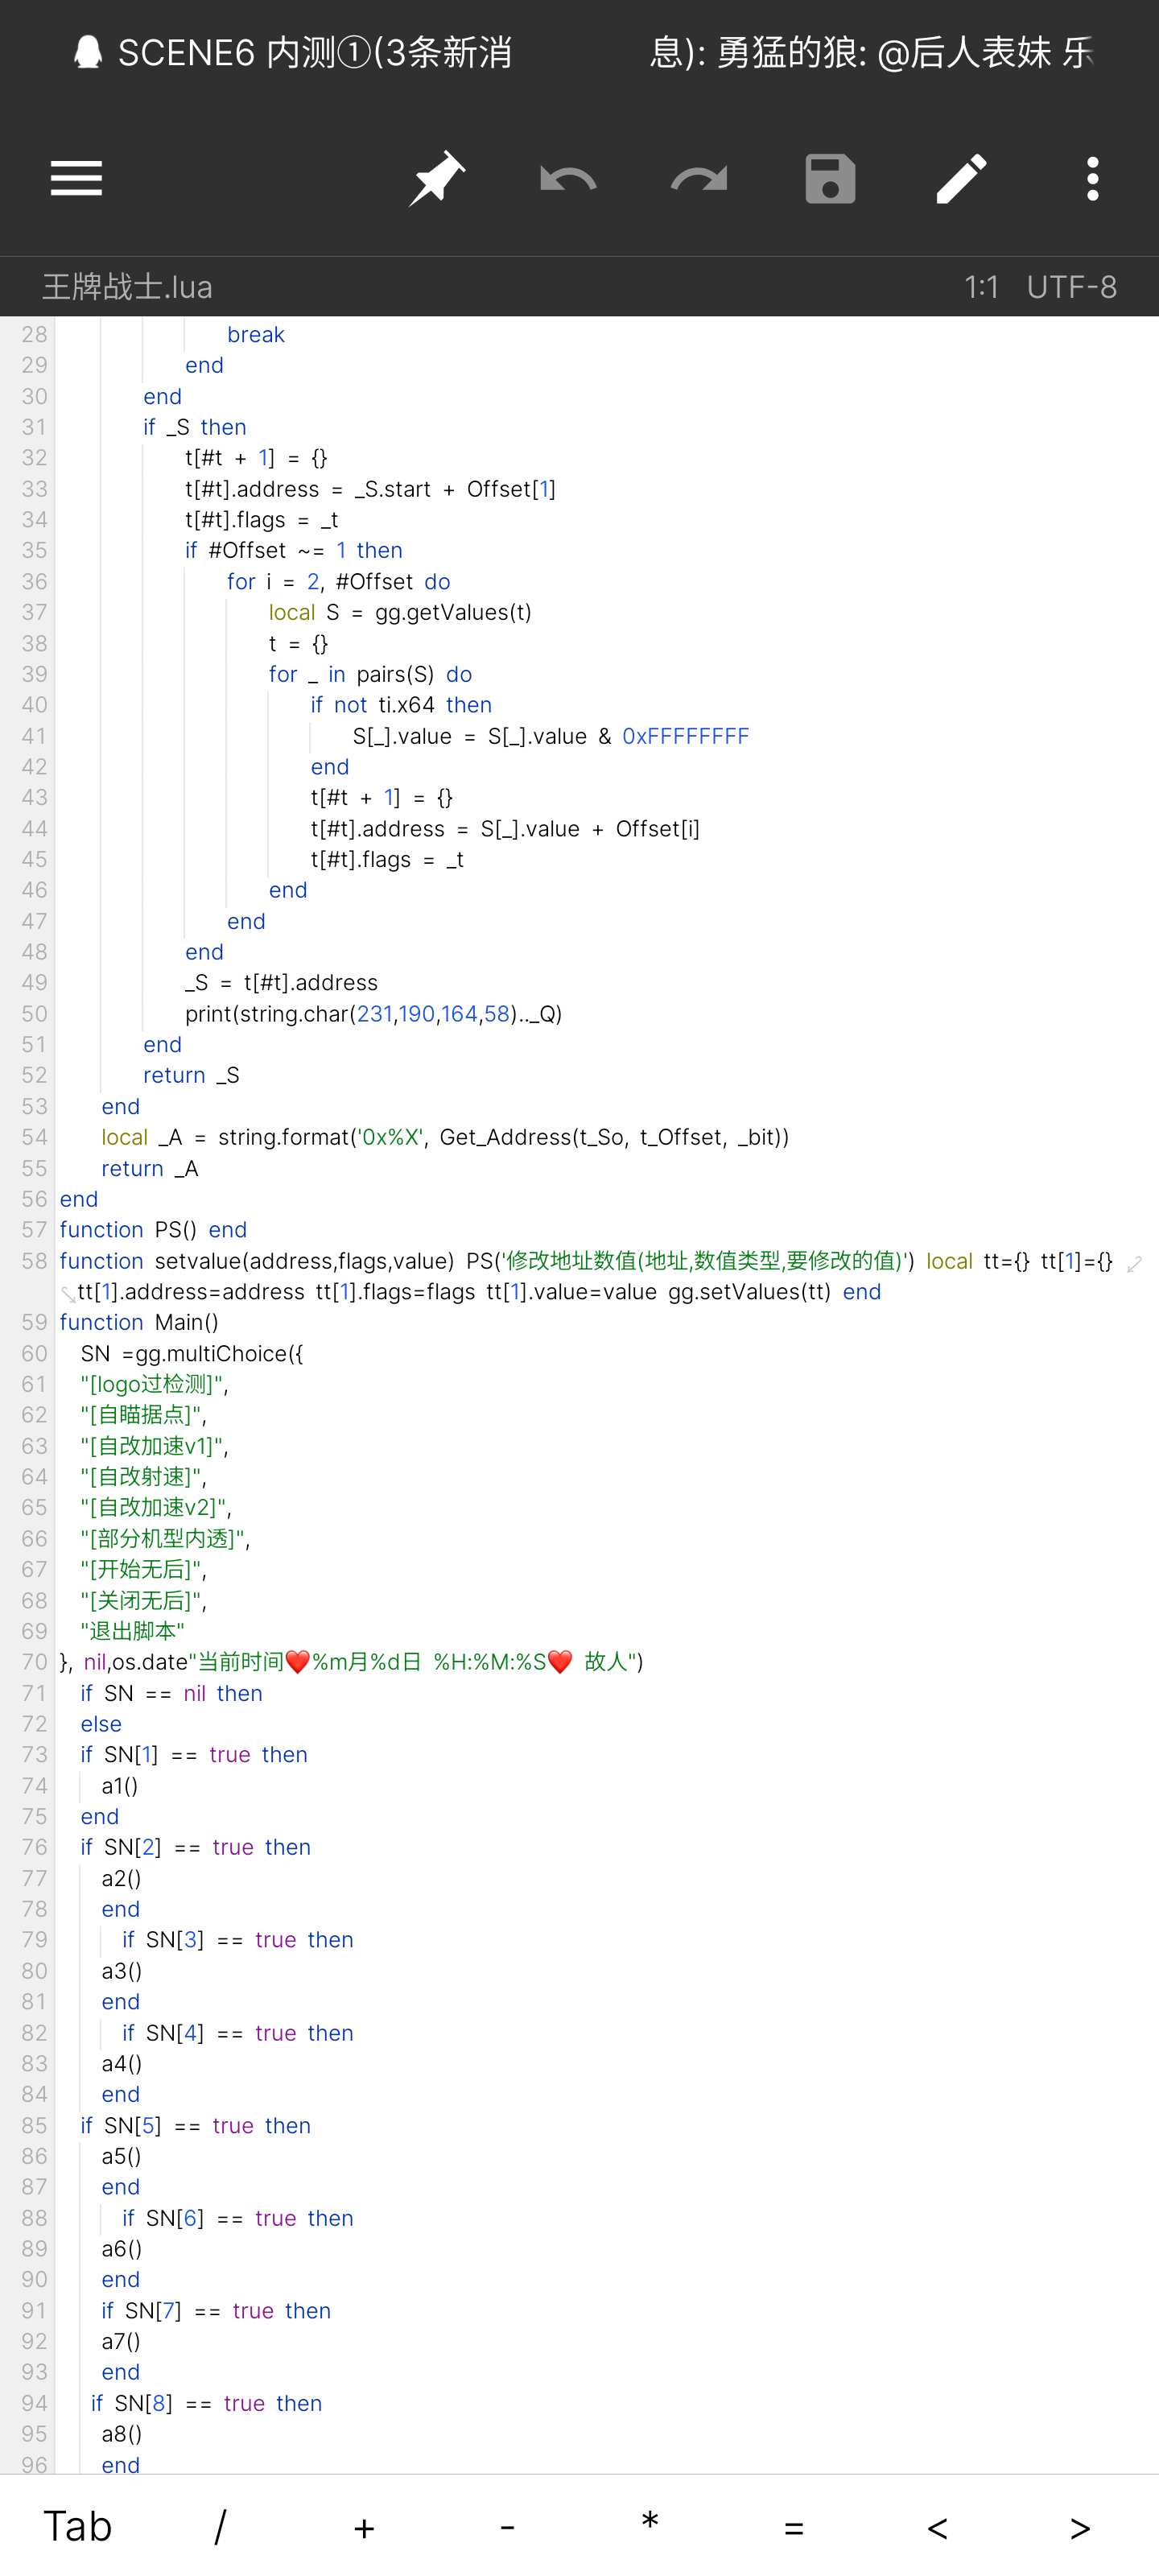This screenshot has width=1159, height=2576.
Task: Tap the '[关闭无后]' string
Action: coord(140,1600)
